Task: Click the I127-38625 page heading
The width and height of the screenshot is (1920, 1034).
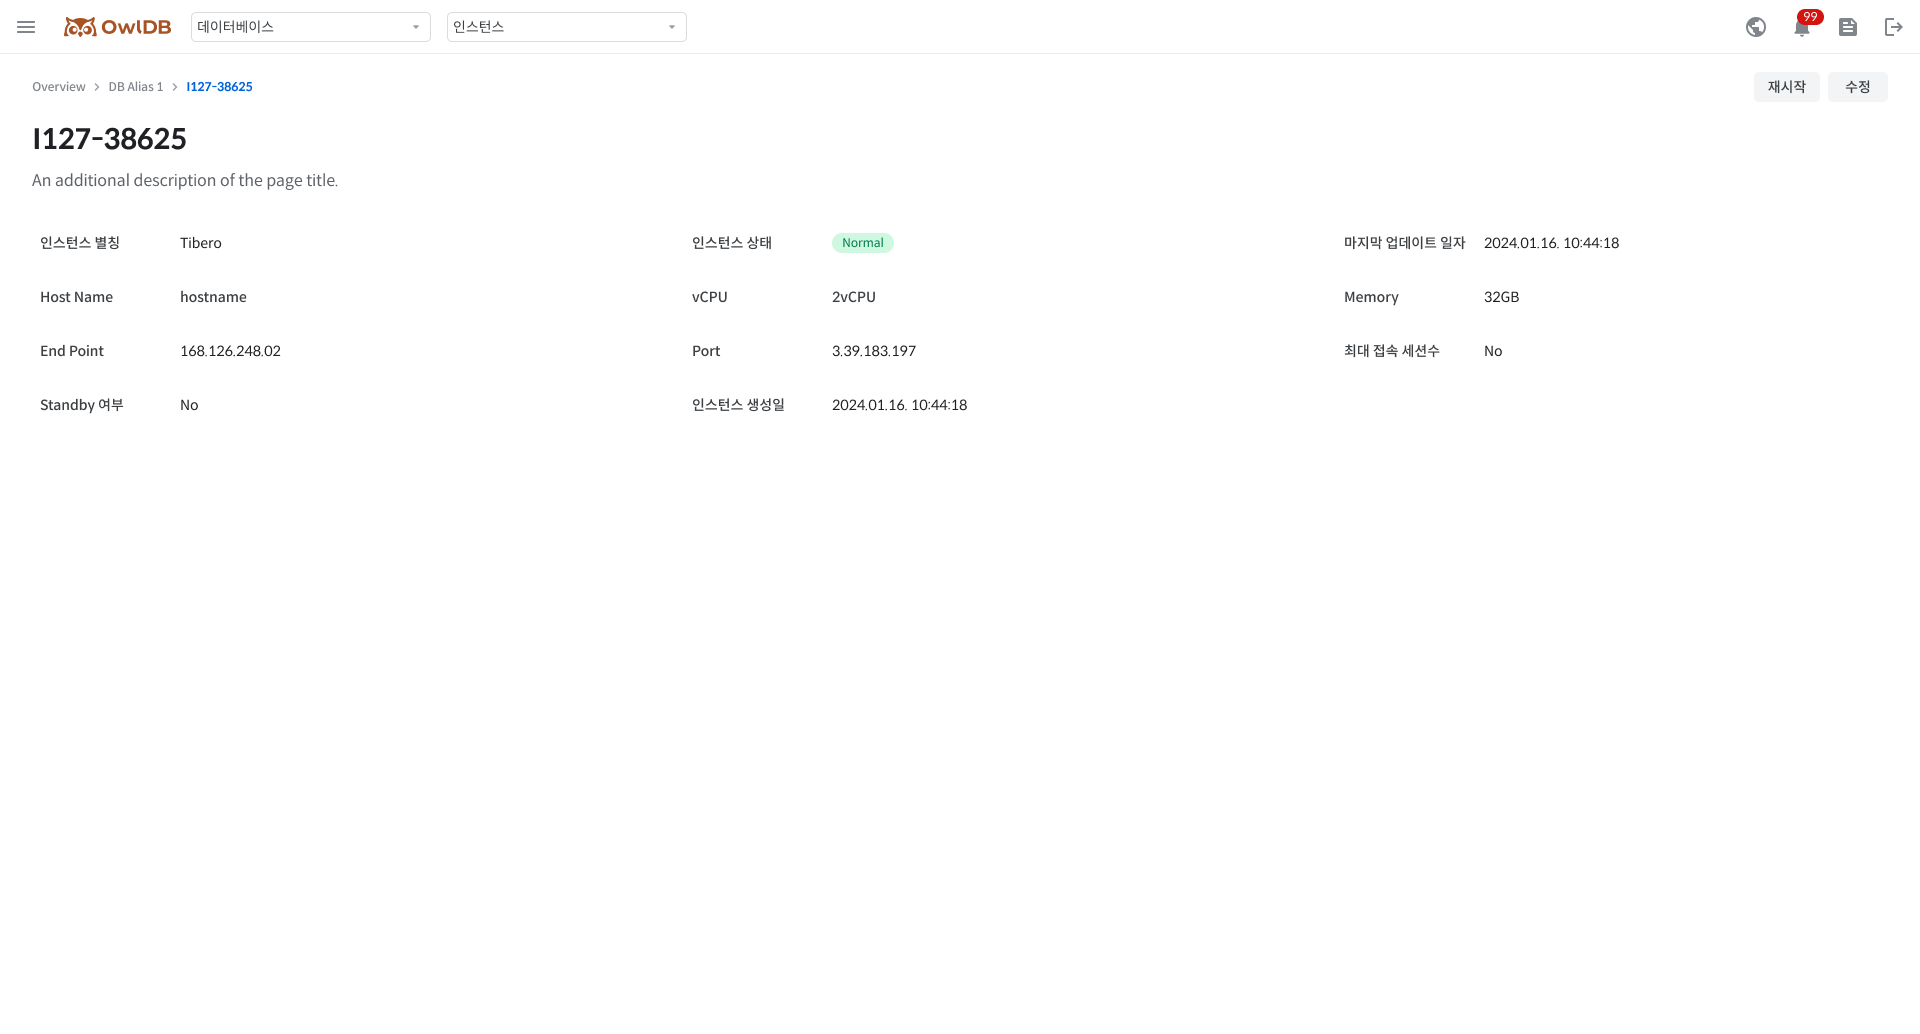Action: [x=109, y=139]
